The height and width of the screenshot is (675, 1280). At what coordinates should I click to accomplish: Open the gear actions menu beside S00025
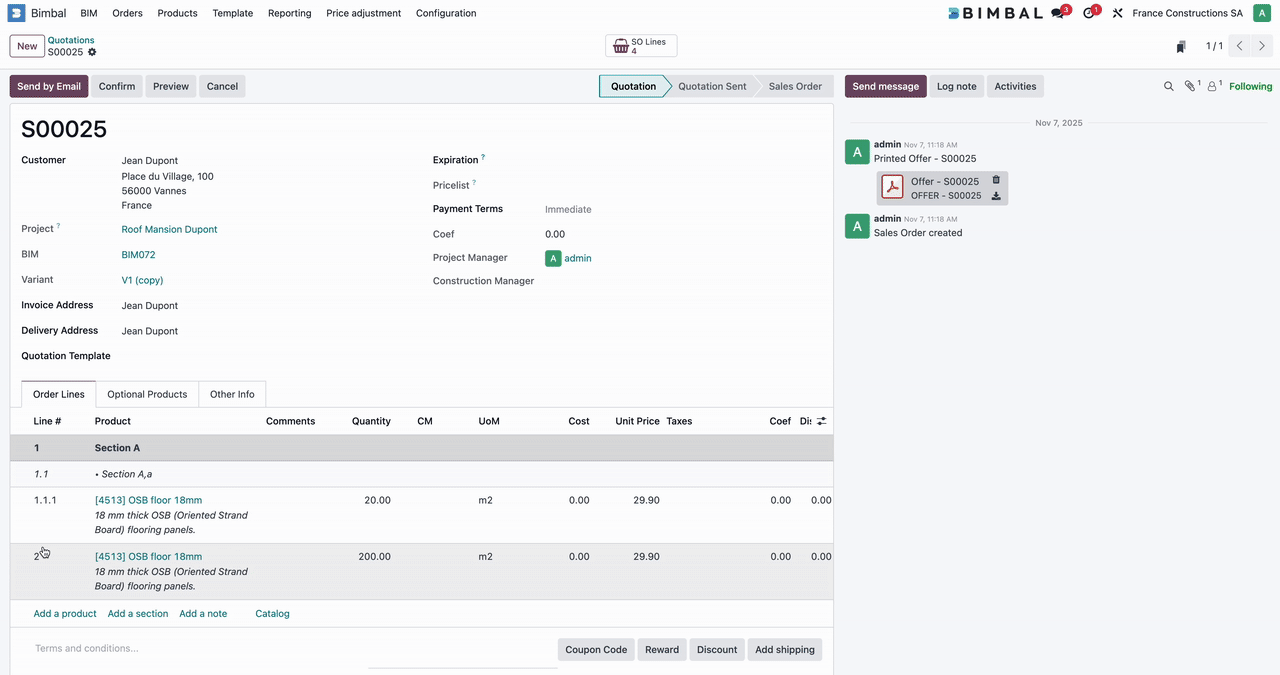point(93,52)
